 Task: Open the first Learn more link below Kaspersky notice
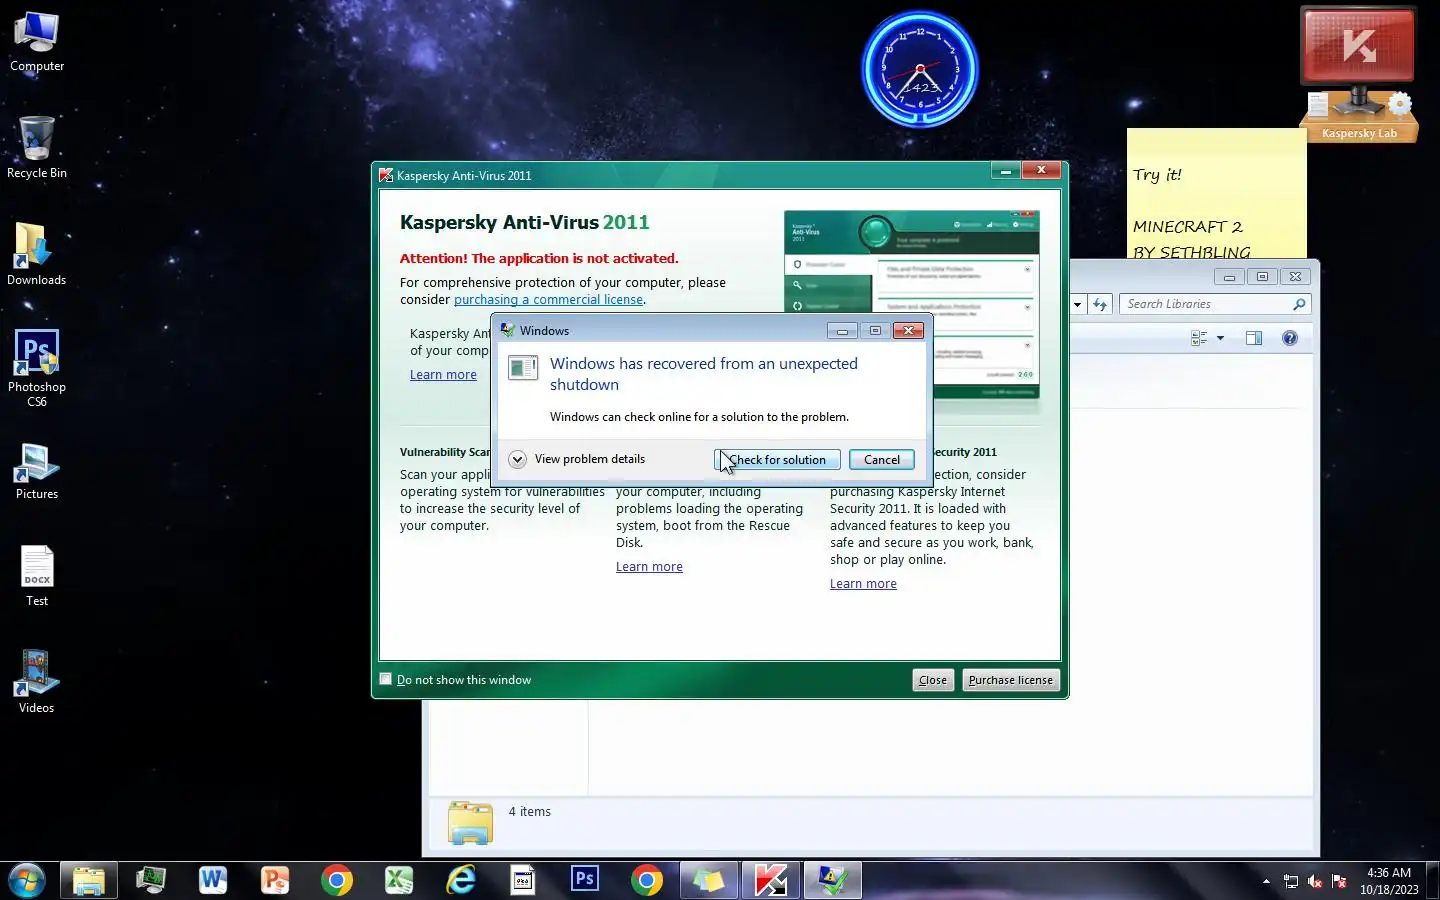[443, 375]
